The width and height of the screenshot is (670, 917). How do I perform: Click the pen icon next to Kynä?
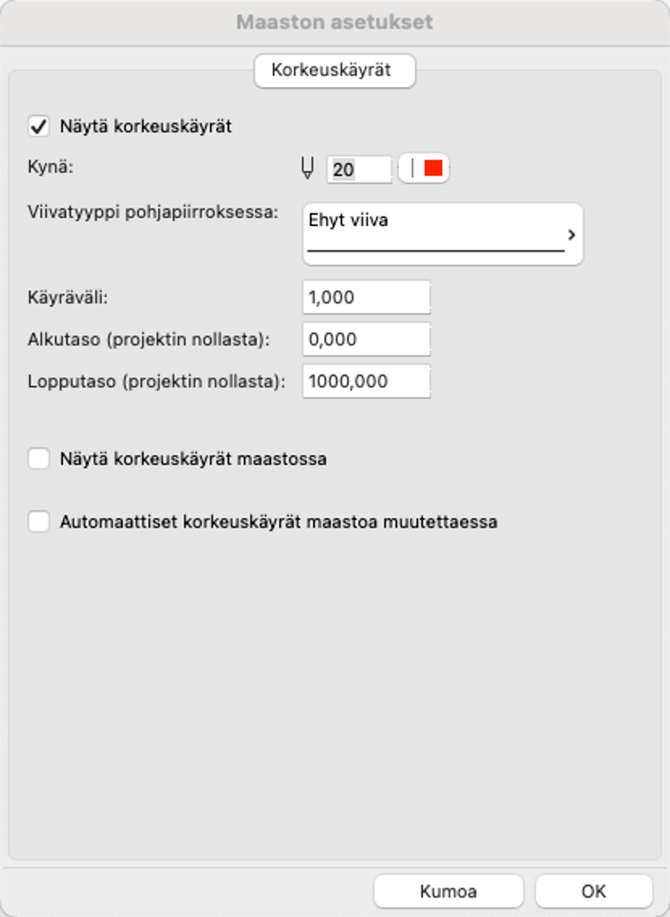pyautogui.click(x=308, y=169)
